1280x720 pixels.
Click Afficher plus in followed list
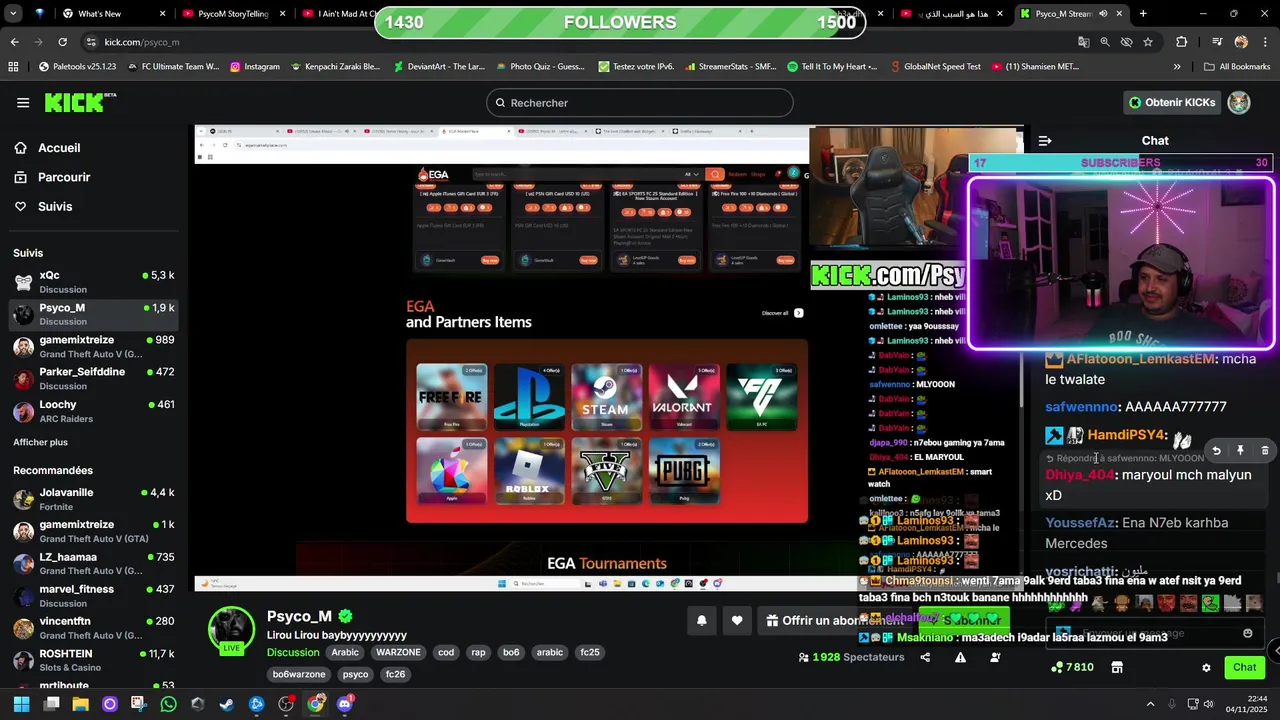[40, 442]
